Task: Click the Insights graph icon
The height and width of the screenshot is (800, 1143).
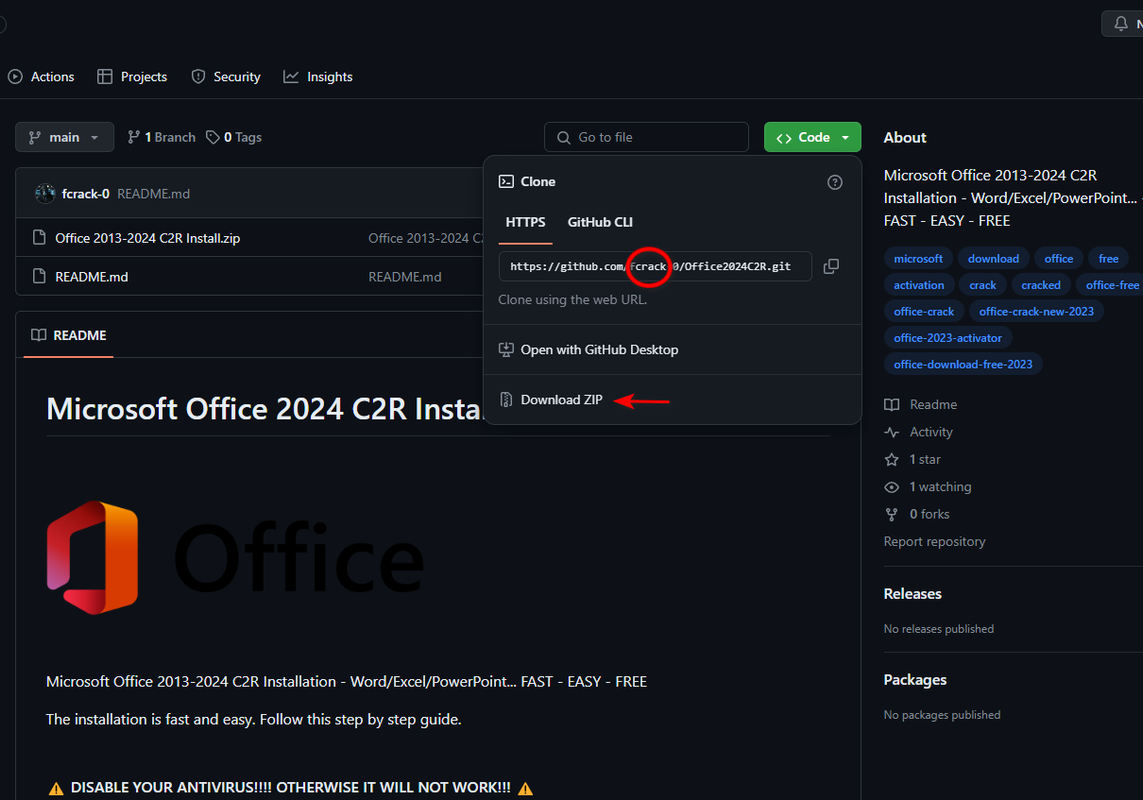Action: (291, 77)
